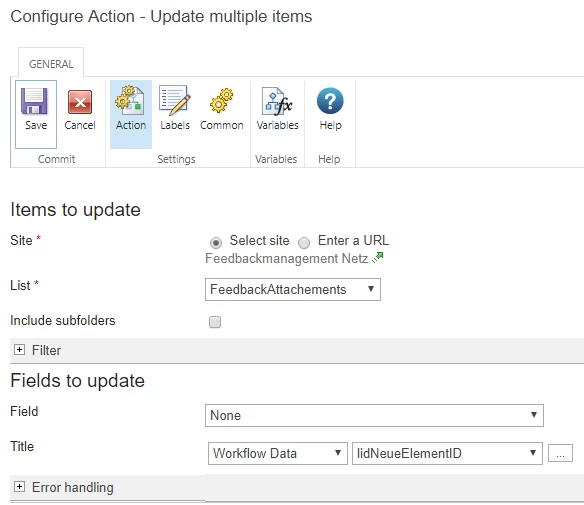584x505 pixels.
Task: Click the Cancel red X icon
Action: (80, 102)
